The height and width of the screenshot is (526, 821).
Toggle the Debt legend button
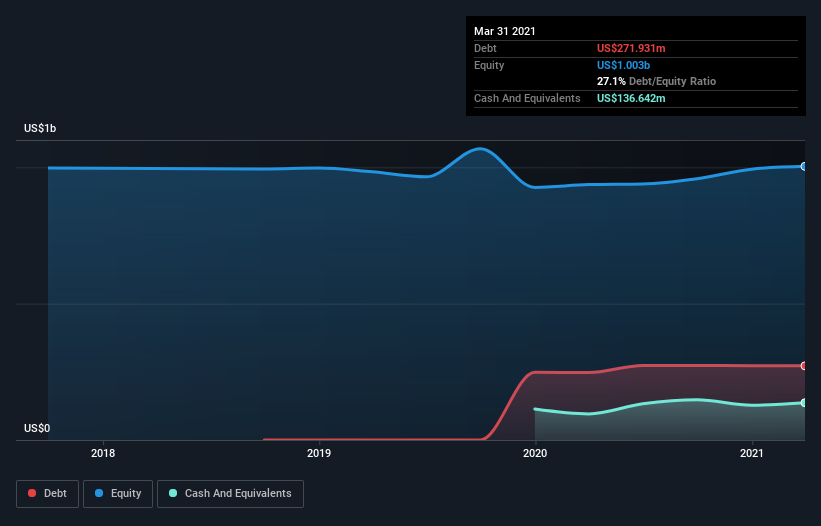(48, 494)
